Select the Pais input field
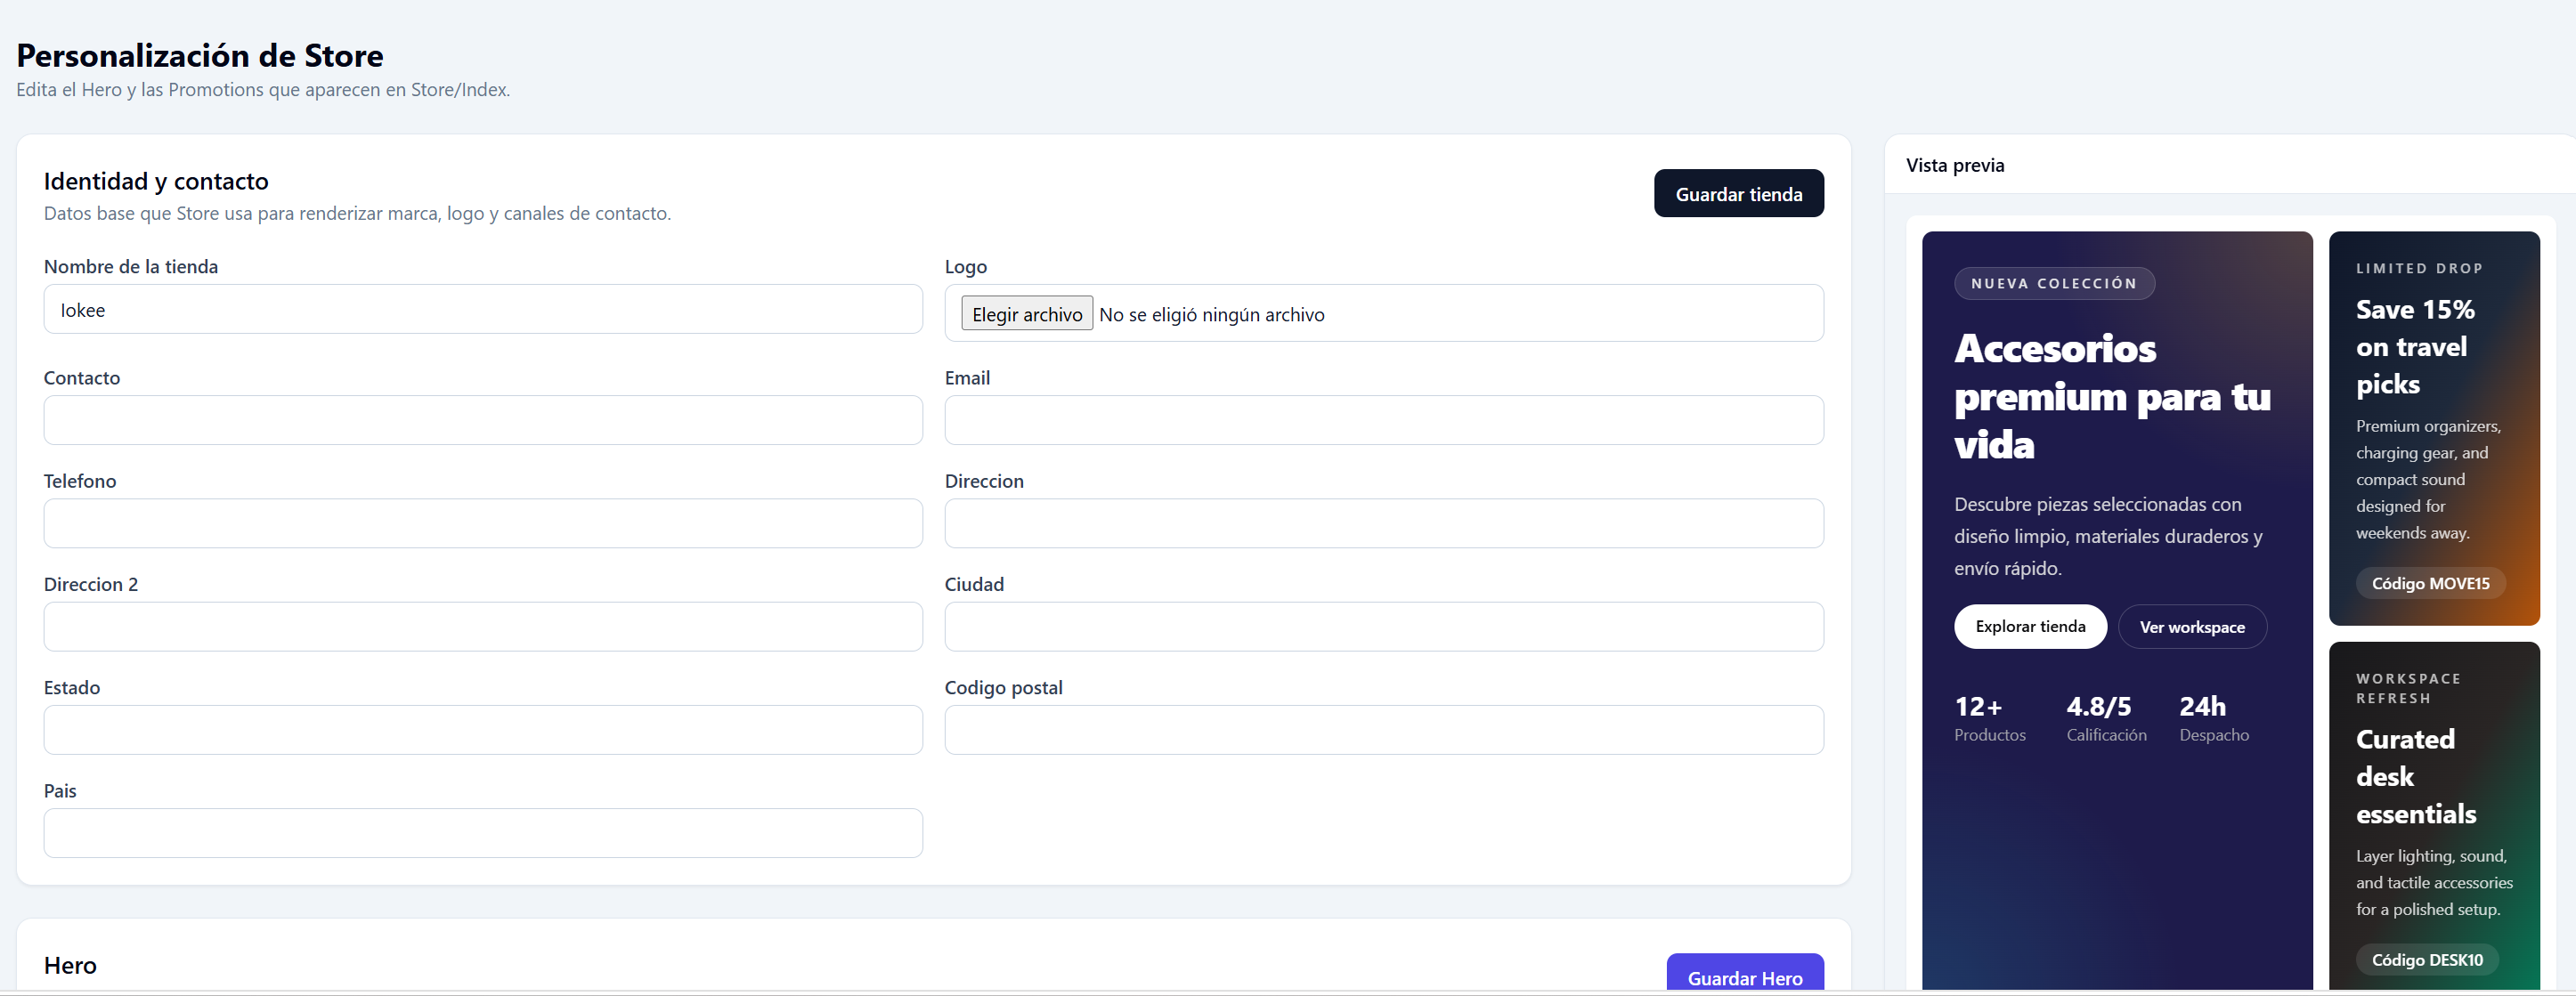This screenshot has width=2576, height=996. [483, 833]
